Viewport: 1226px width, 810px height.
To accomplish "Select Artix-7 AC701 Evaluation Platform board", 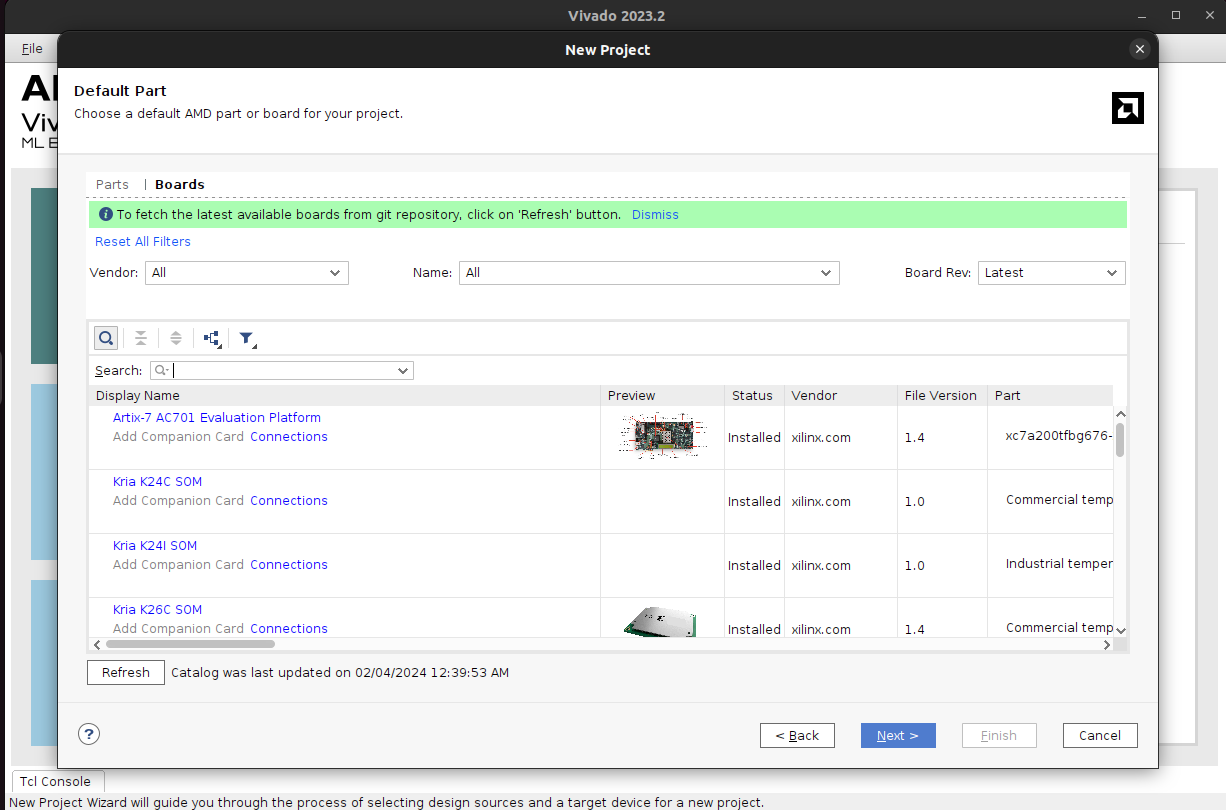I will point(217,417).
